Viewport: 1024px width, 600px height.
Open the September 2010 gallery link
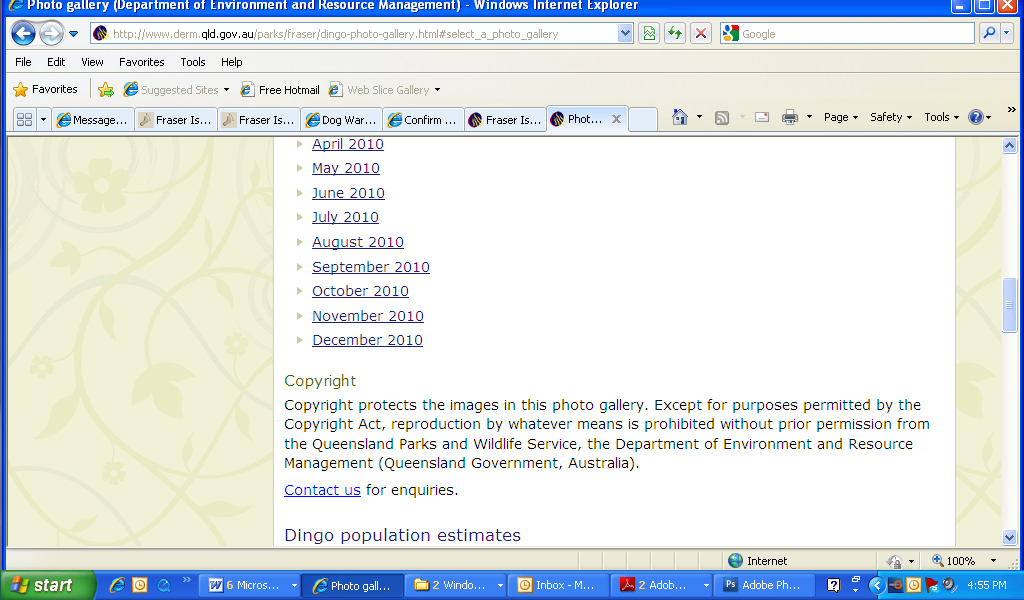[370, 267]
